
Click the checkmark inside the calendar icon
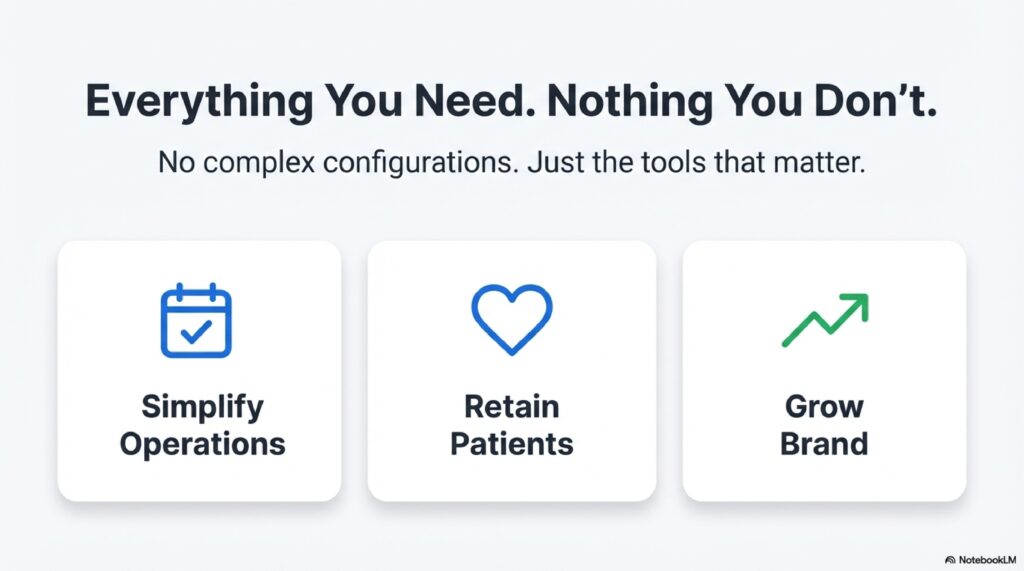[x=196, y=331]
